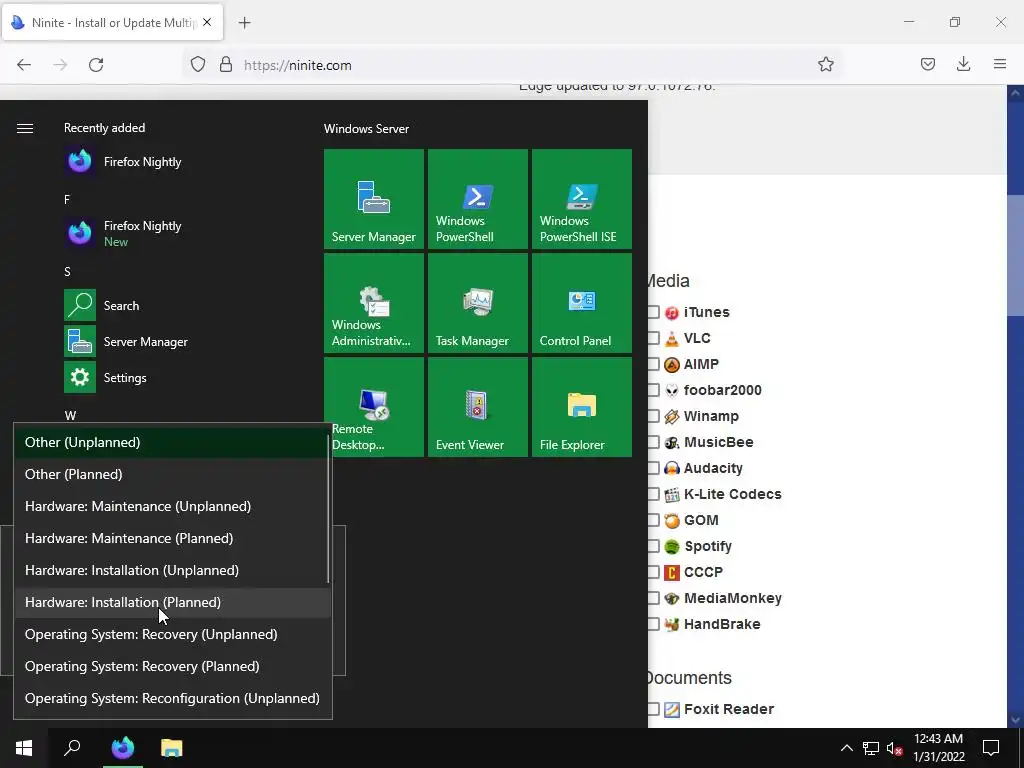Select Other (Unplanned) shutdown reason
Screen dimensions: 1024x768
coord(171,442)
